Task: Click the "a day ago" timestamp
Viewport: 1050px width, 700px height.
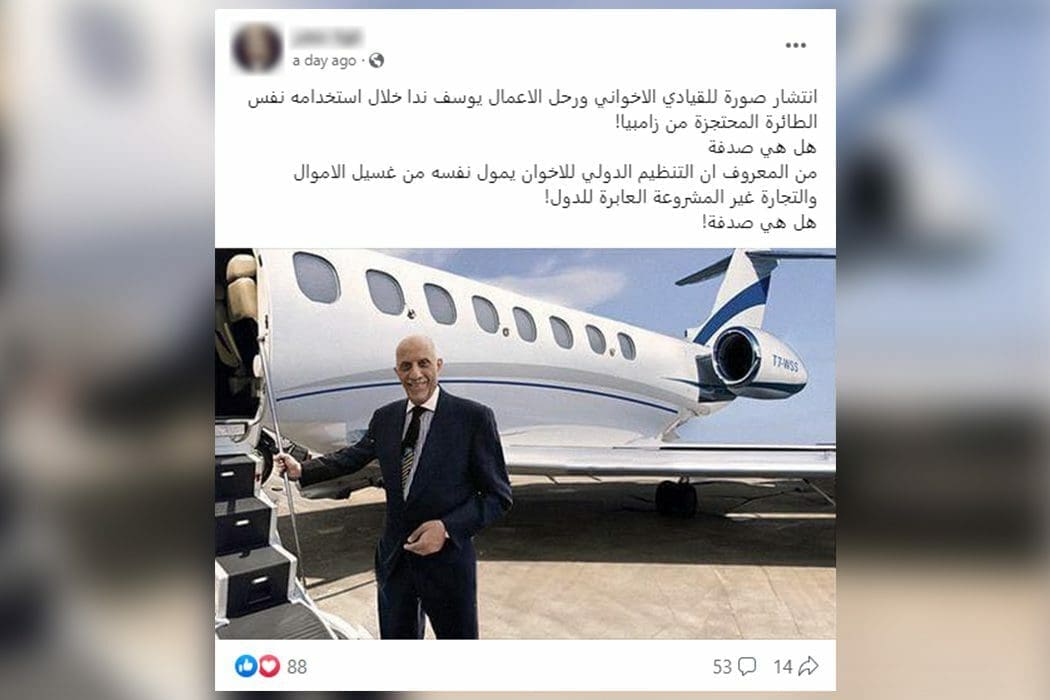Action: pos(324,61)
